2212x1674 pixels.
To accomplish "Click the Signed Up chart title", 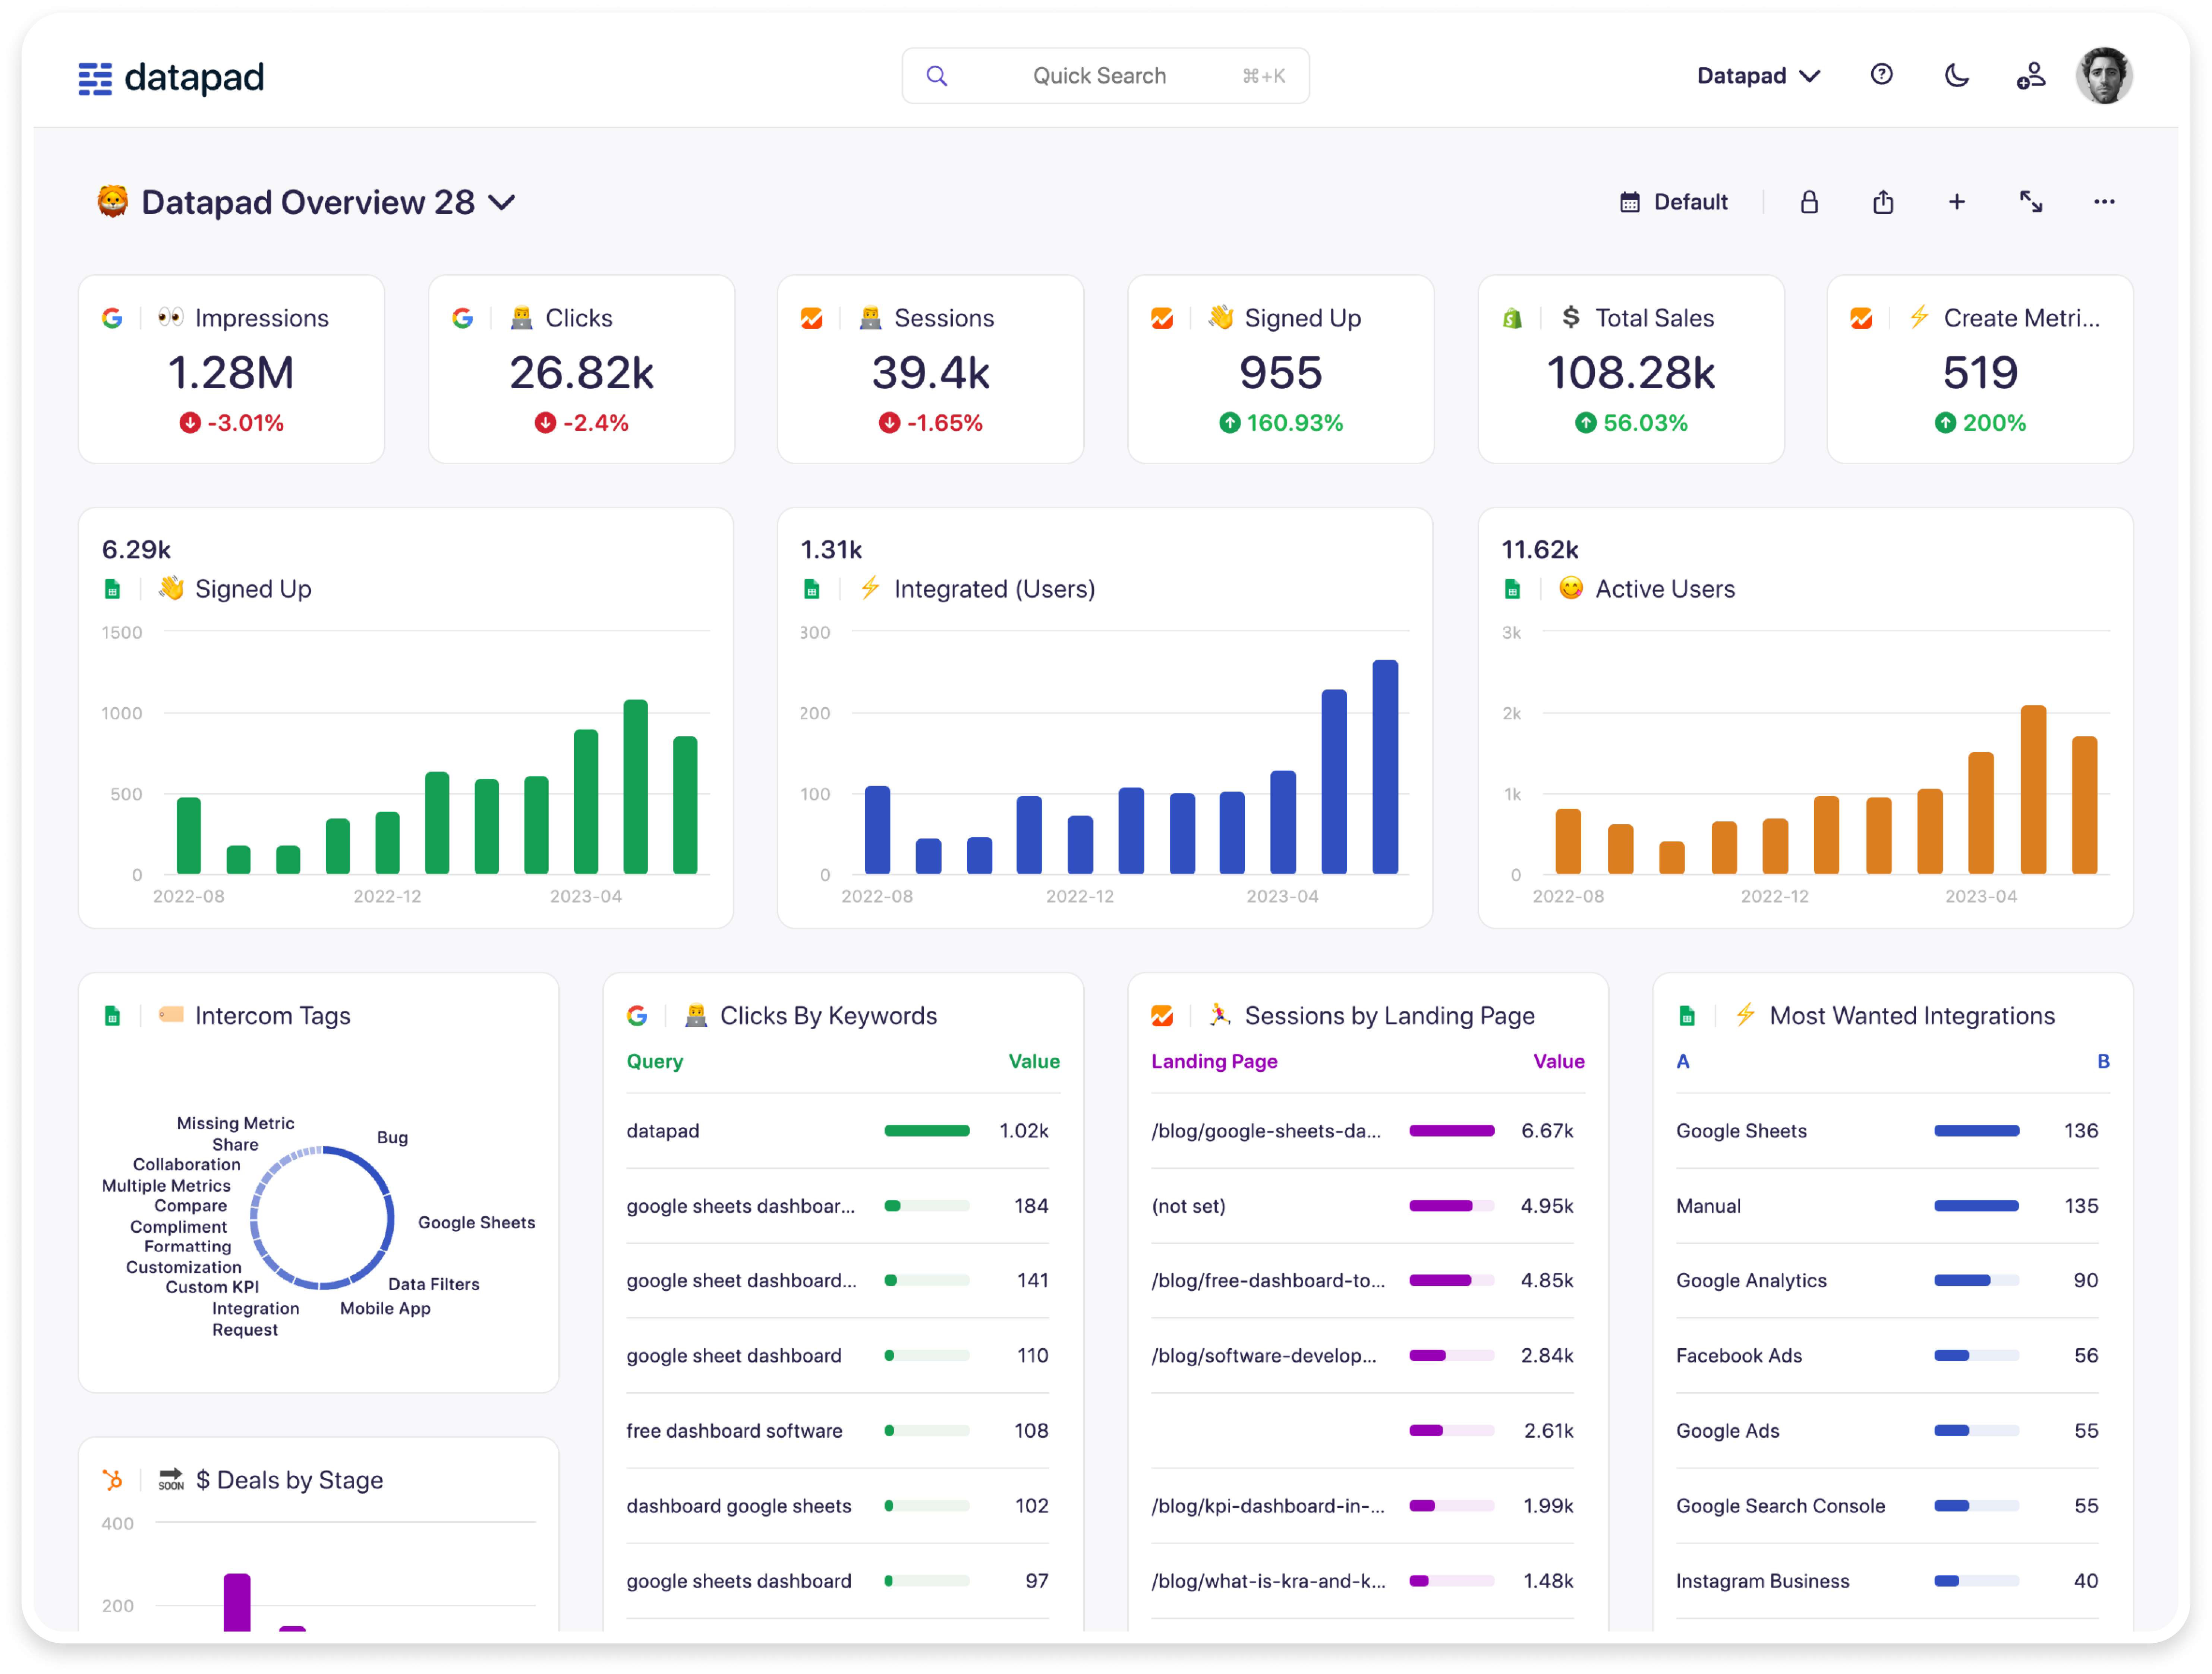I will pos(253,589).
